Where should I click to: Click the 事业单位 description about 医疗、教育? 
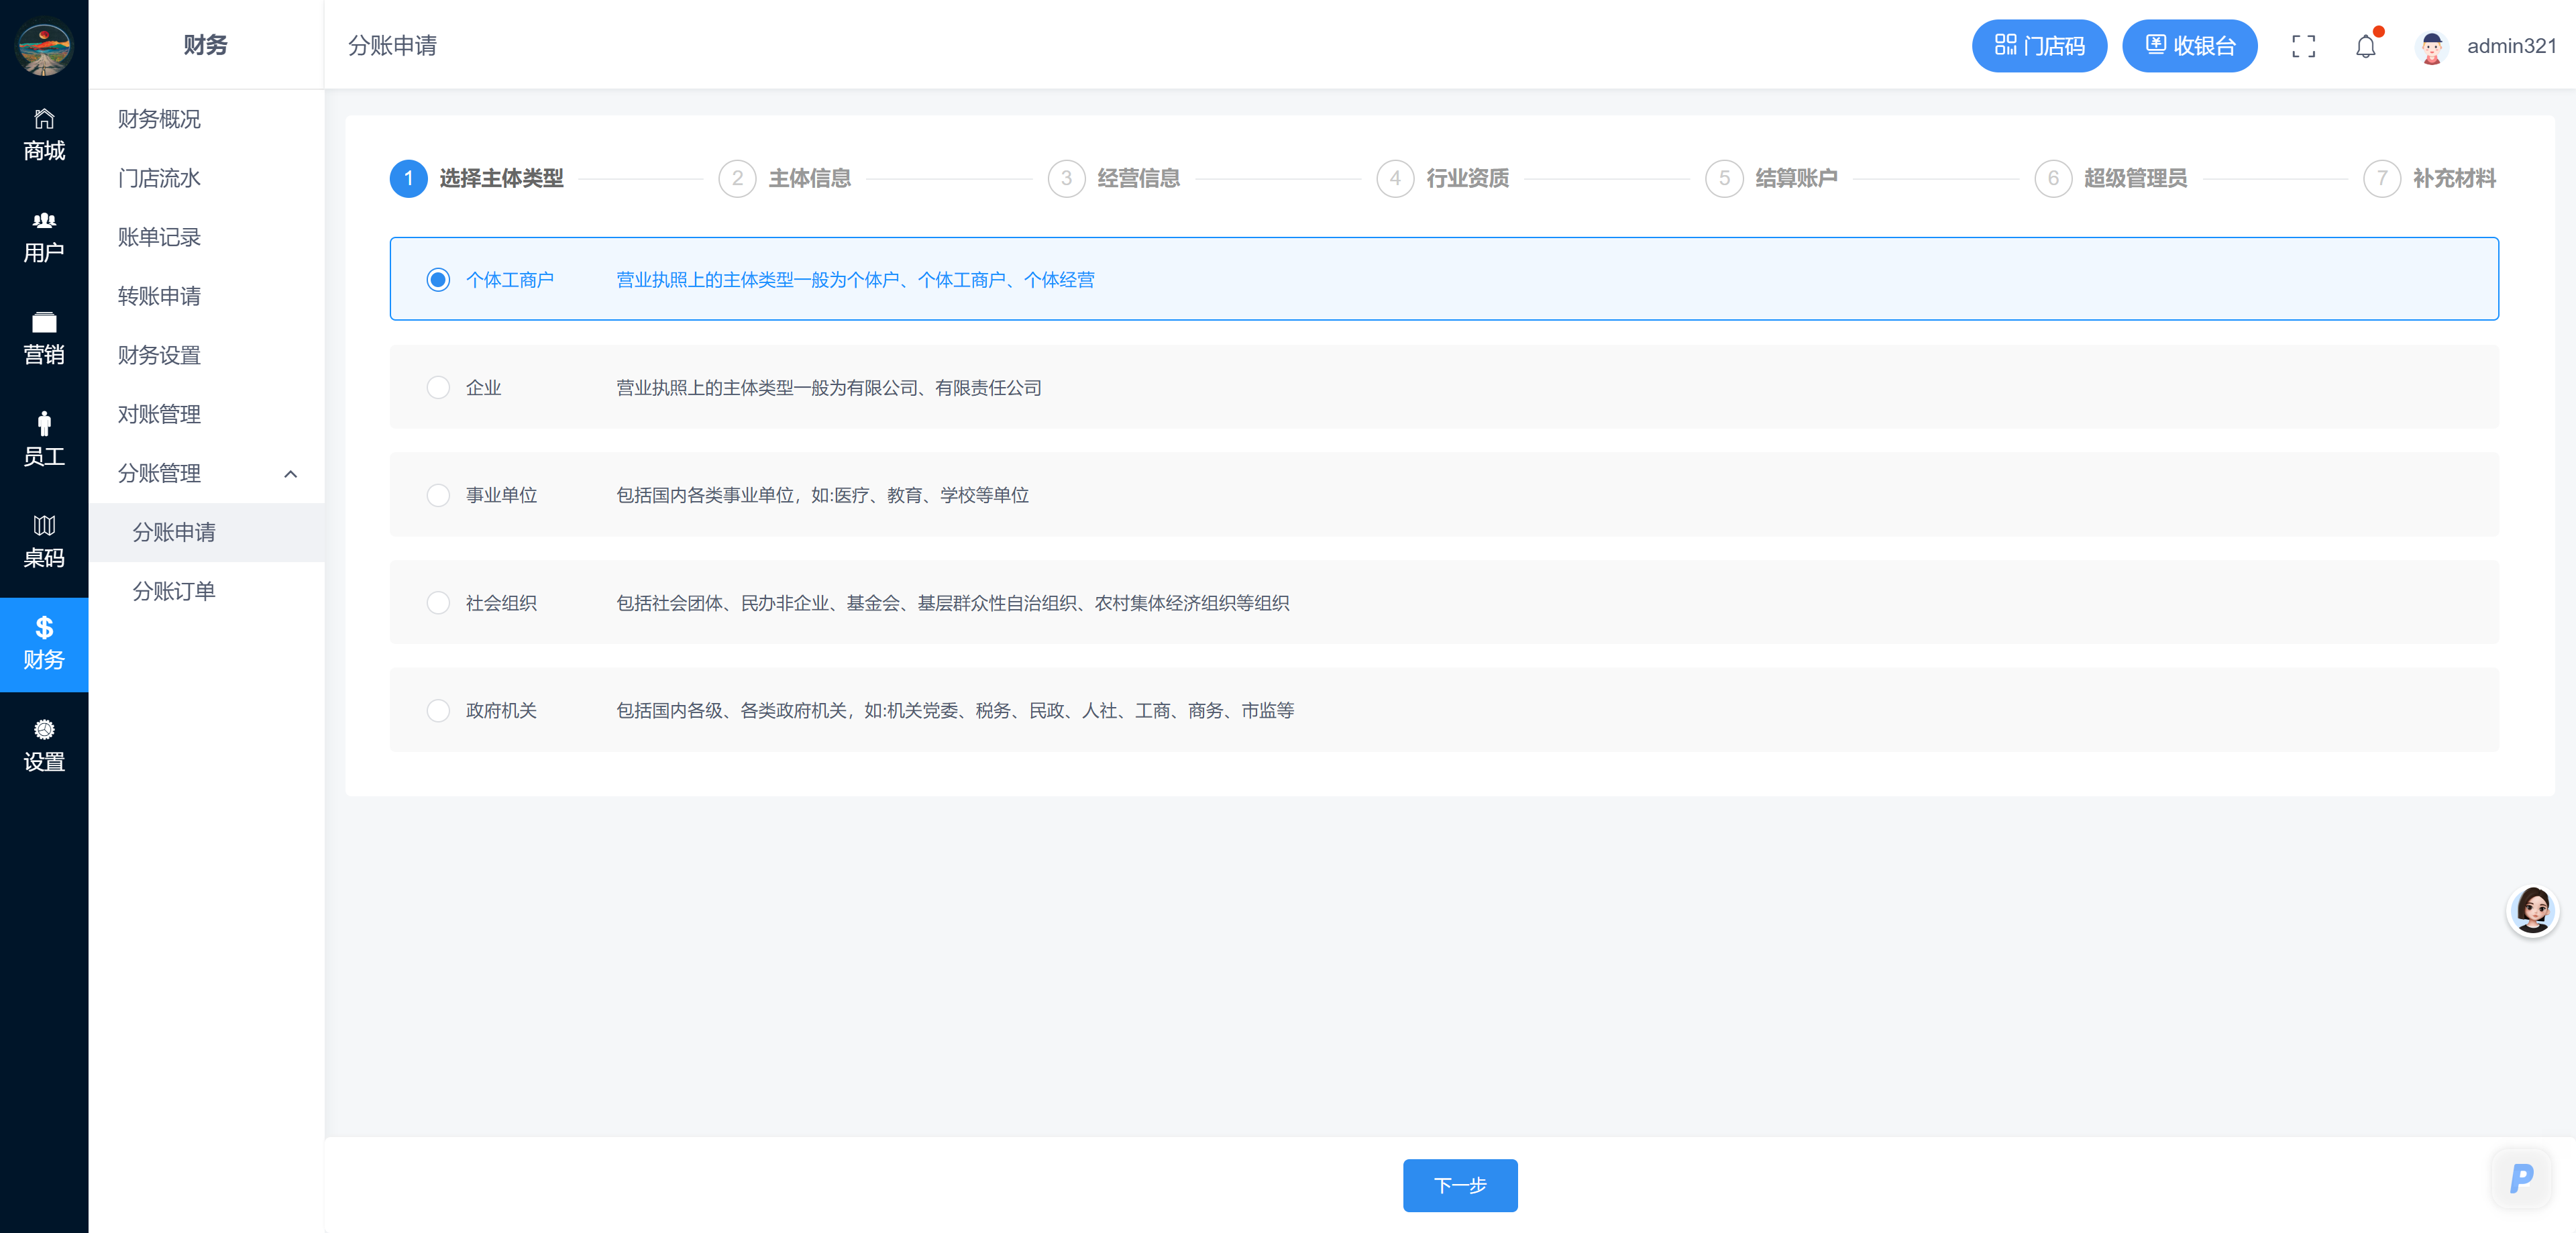[822, 495]
